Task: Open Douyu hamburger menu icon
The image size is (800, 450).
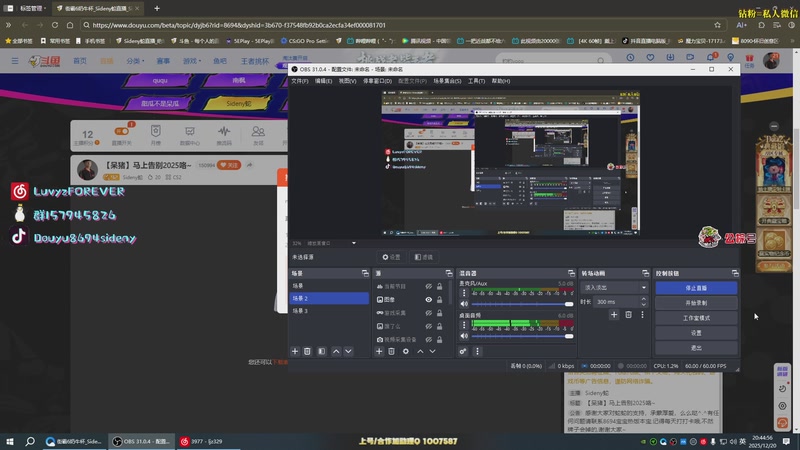Action: click(x=15, y=61)
